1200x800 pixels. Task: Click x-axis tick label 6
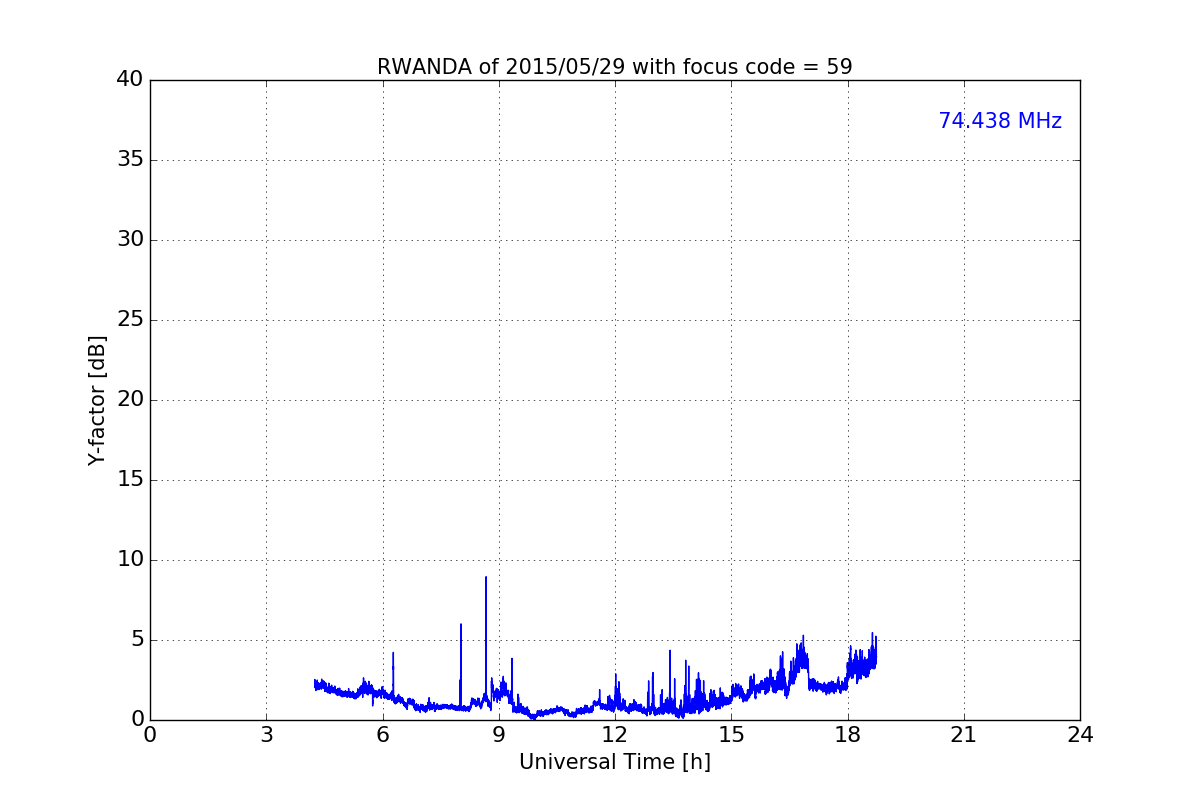pyautogui.click(x=382, y=734)
